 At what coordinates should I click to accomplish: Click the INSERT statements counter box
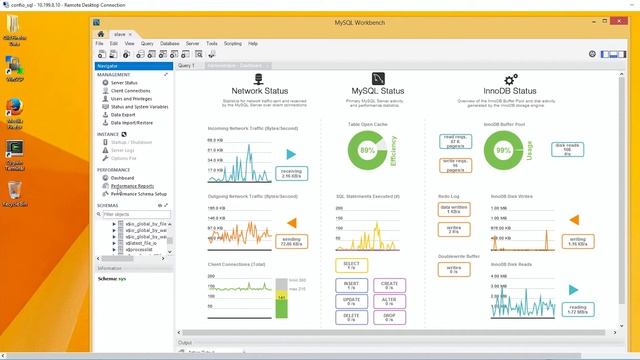351,285
